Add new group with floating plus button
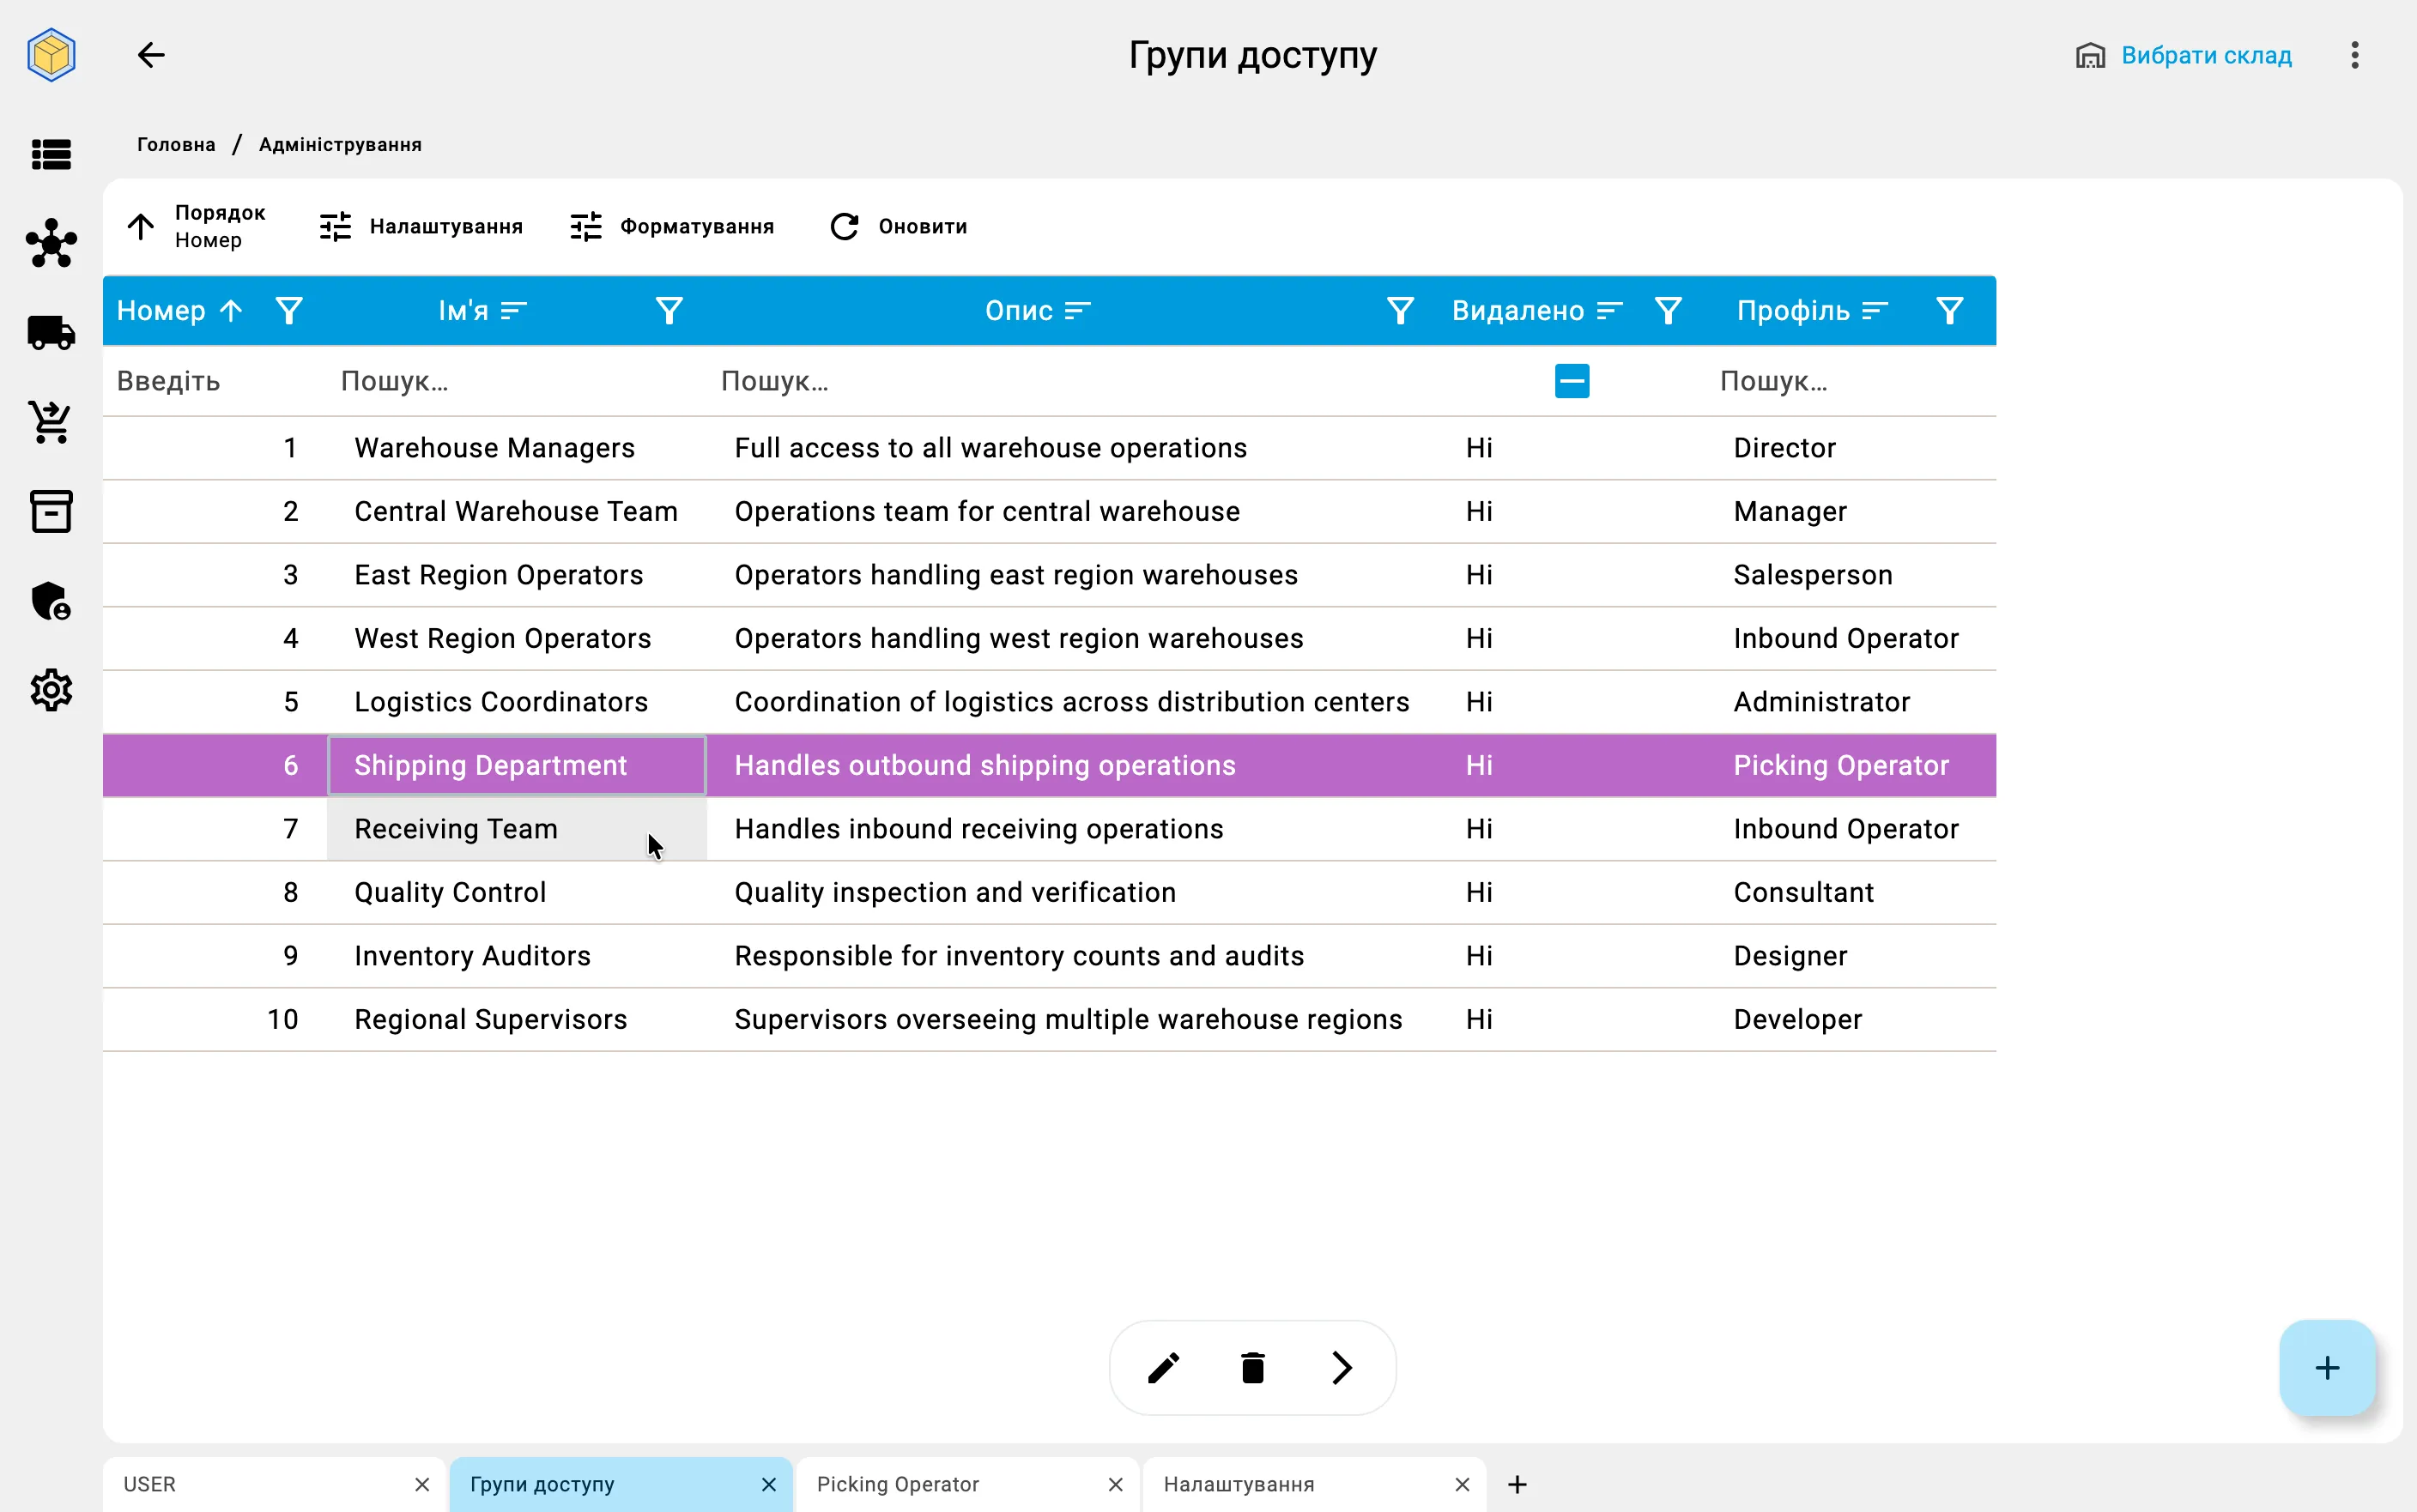The height and width of the screenshot is (1512, 2417). pos(2326,1367)
